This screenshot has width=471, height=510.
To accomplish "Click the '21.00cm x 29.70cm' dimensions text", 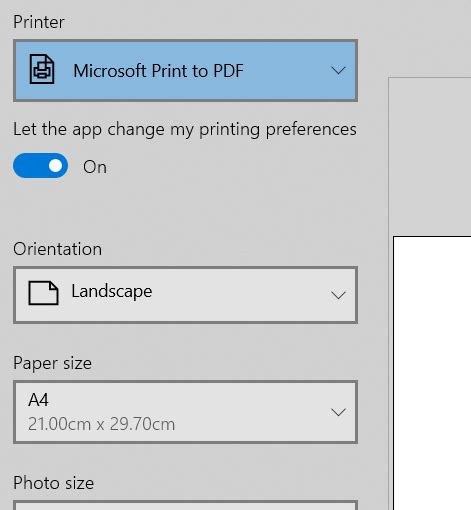I will point(102,424).
